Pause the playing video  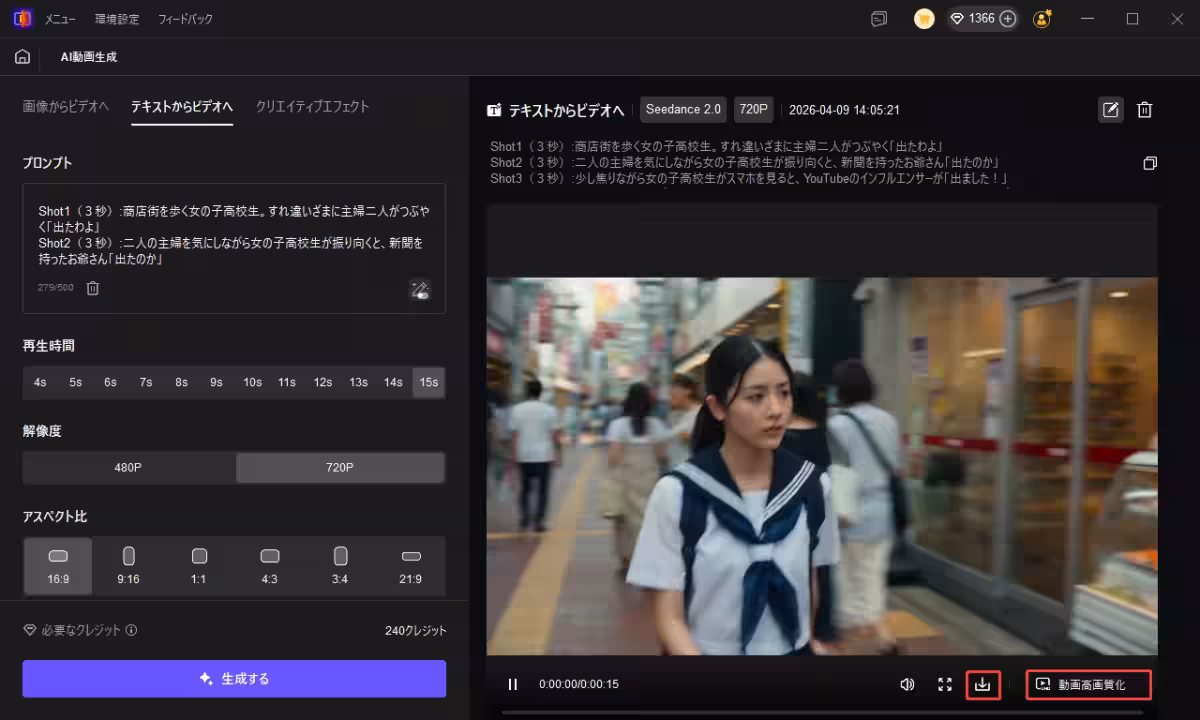pyautogui.click(x=512, y=684)
